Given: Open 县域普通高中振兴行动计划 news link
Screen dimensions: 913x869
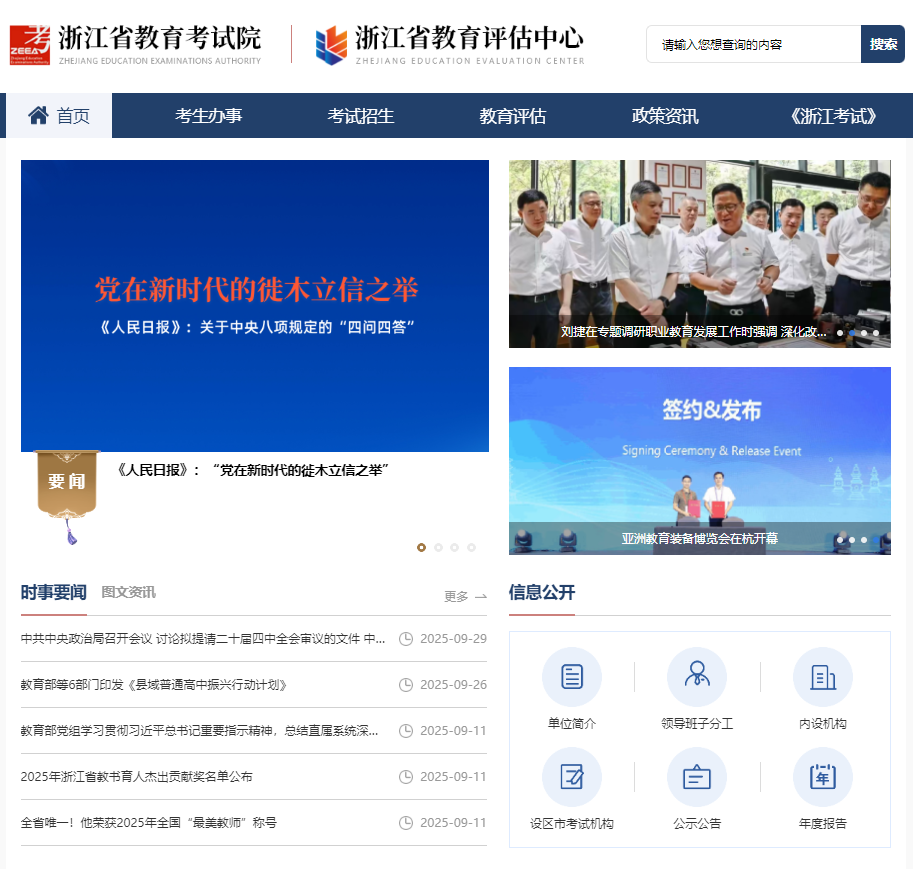Looking at the screenshot, I should [x=154, y=685].
